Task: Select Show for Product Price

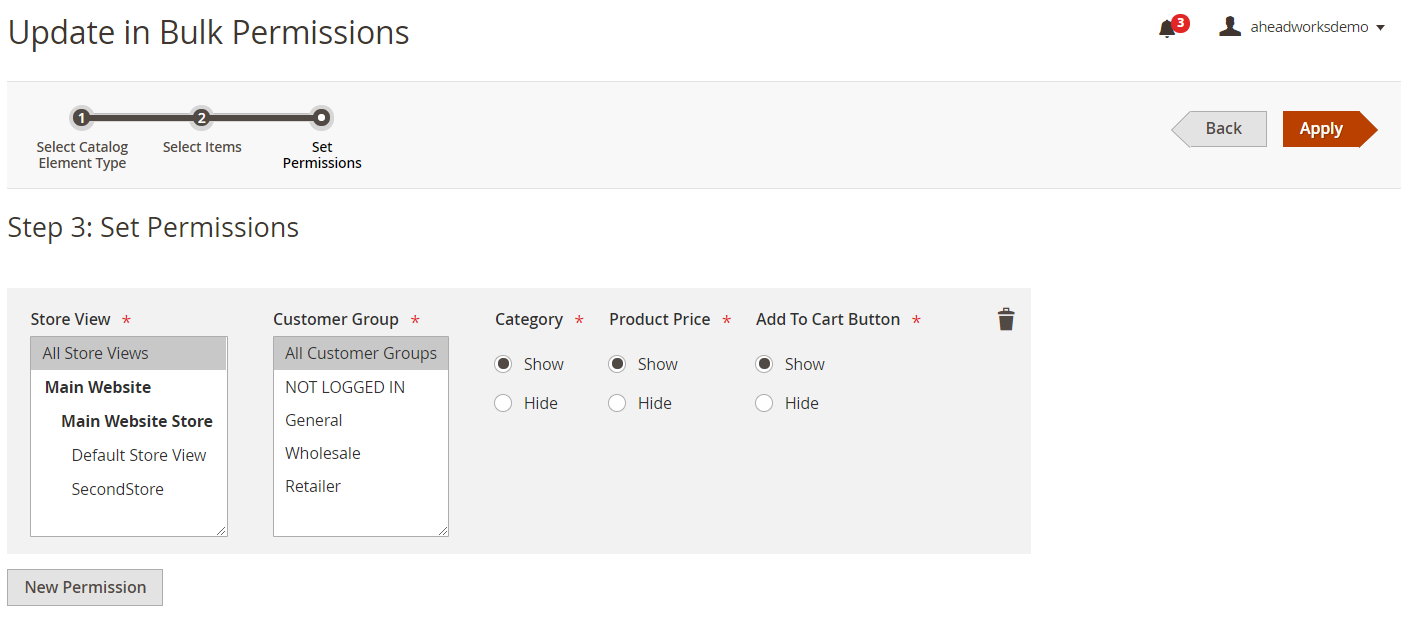Action: click(x=617, y=364)
